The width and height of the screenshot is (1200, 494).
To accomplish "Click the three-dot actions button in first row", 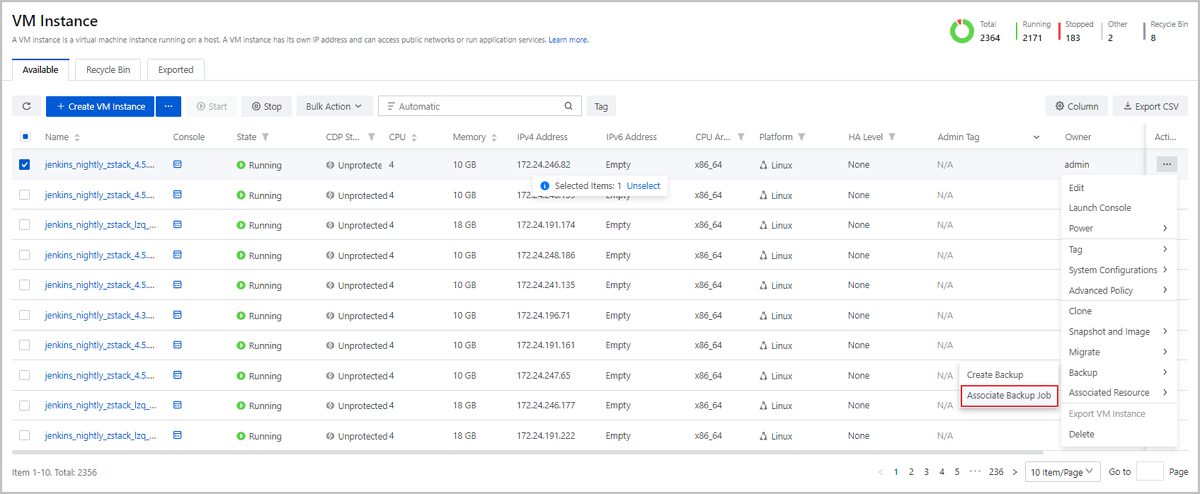I will (1167, 164).
